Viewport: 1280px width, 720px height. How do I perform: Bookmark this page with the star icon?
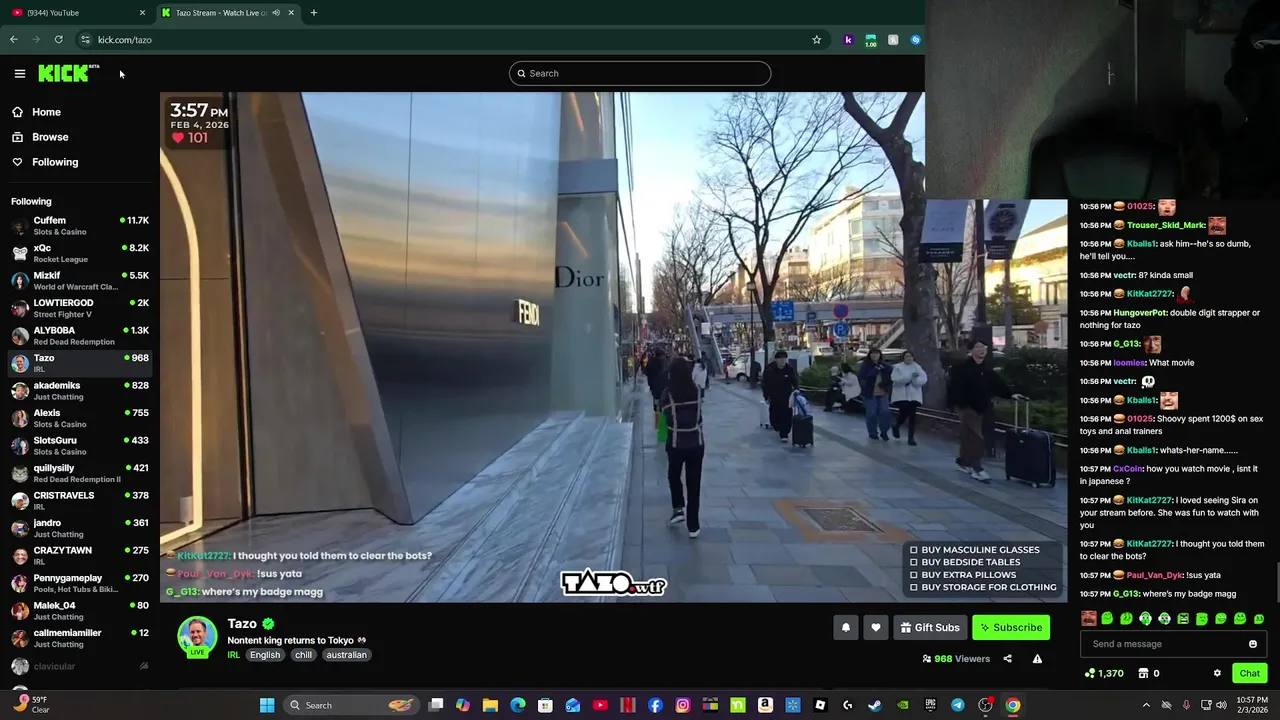pyautogui.click(x=817, y=40)
